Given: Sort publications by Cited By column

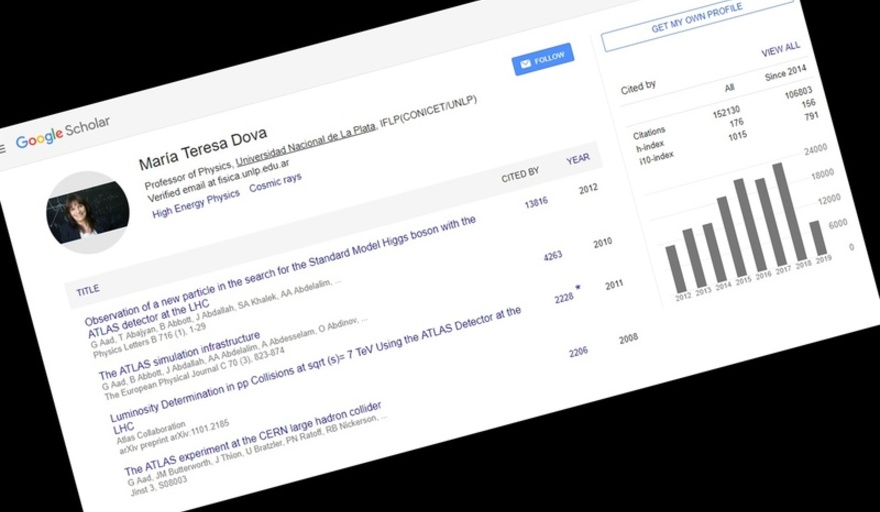Looking at the screenshot, I should pyautogui.click(x=520, y=175).
